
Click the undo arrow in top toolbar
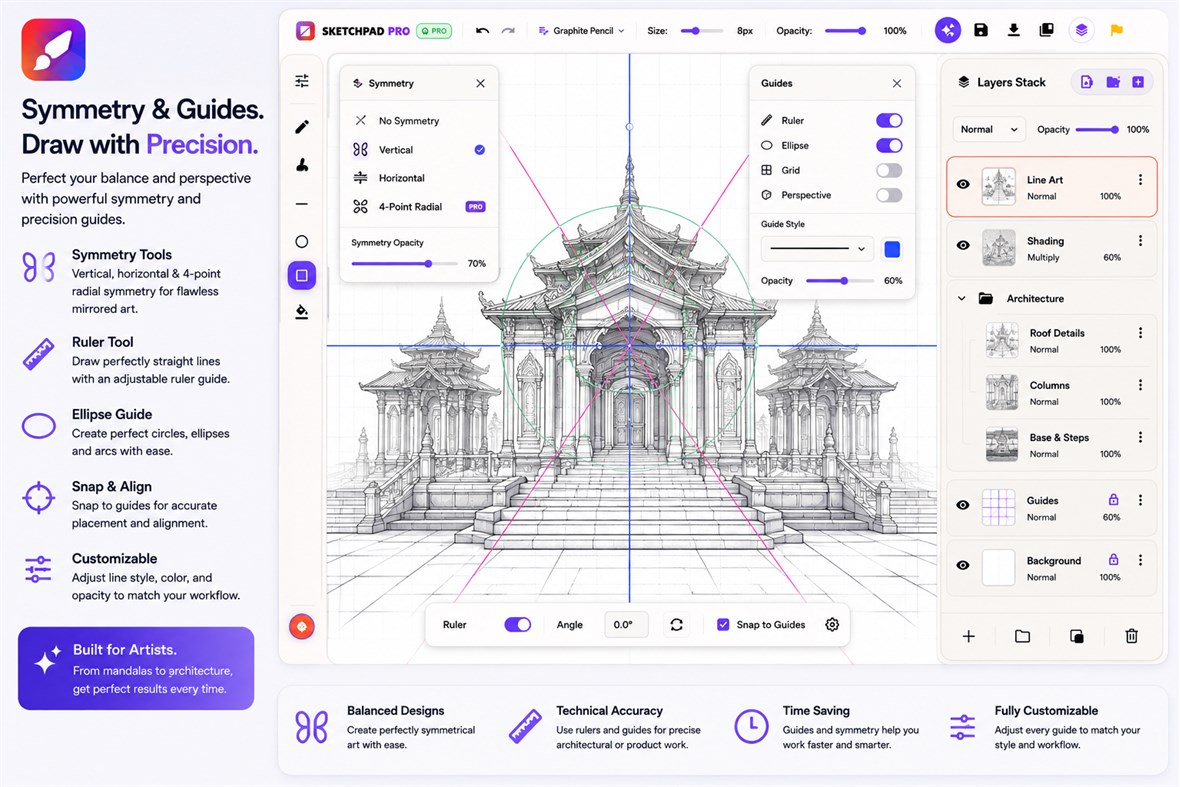482,31
